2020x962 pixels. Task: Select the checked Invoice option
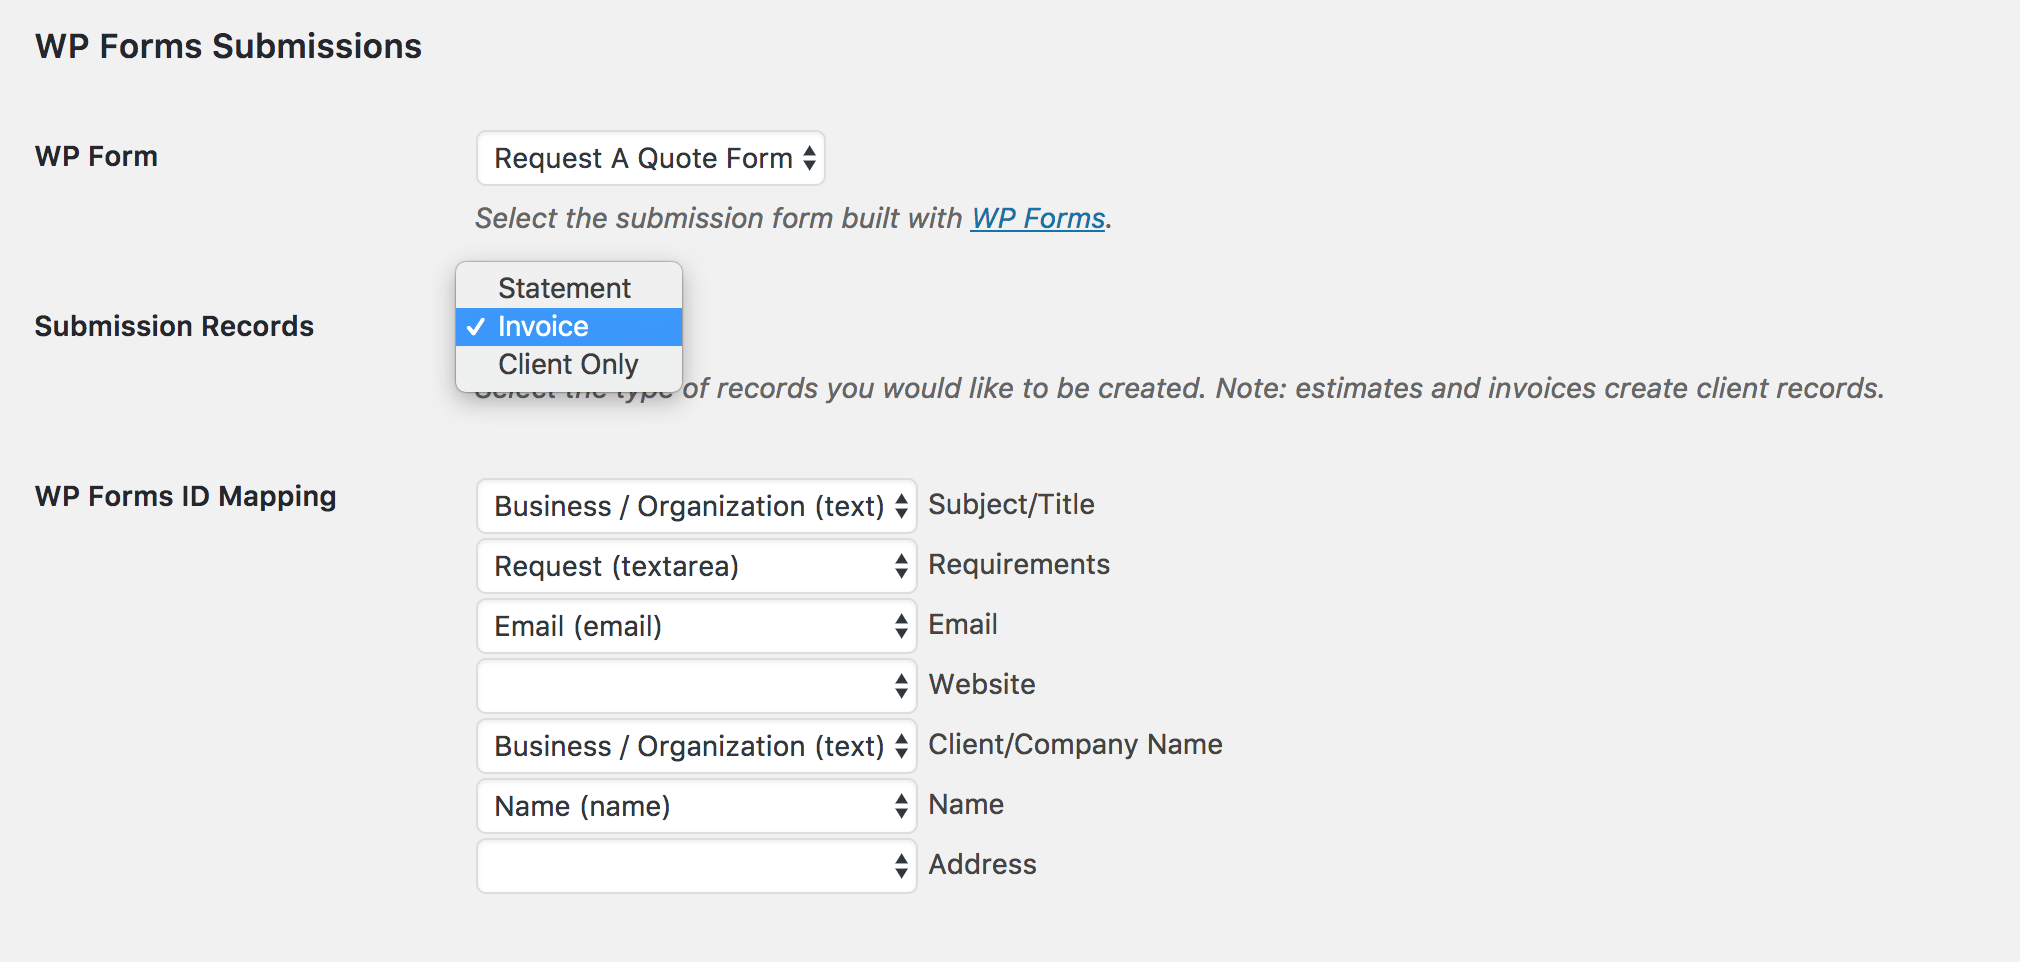543,326
